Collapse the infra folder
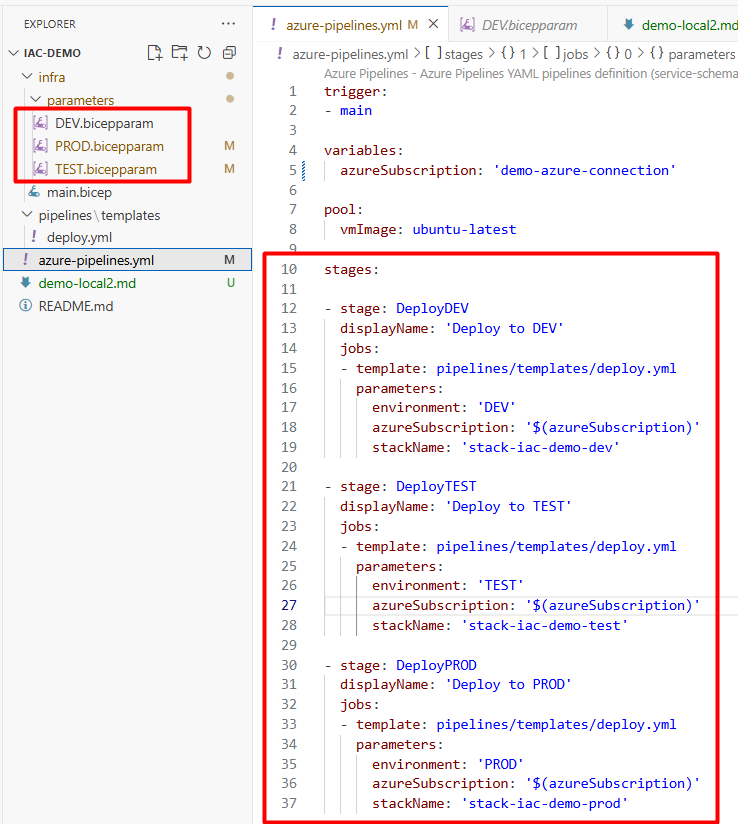Image resolution: width=738 pixels, height=824 pixels. coord(27,77)
